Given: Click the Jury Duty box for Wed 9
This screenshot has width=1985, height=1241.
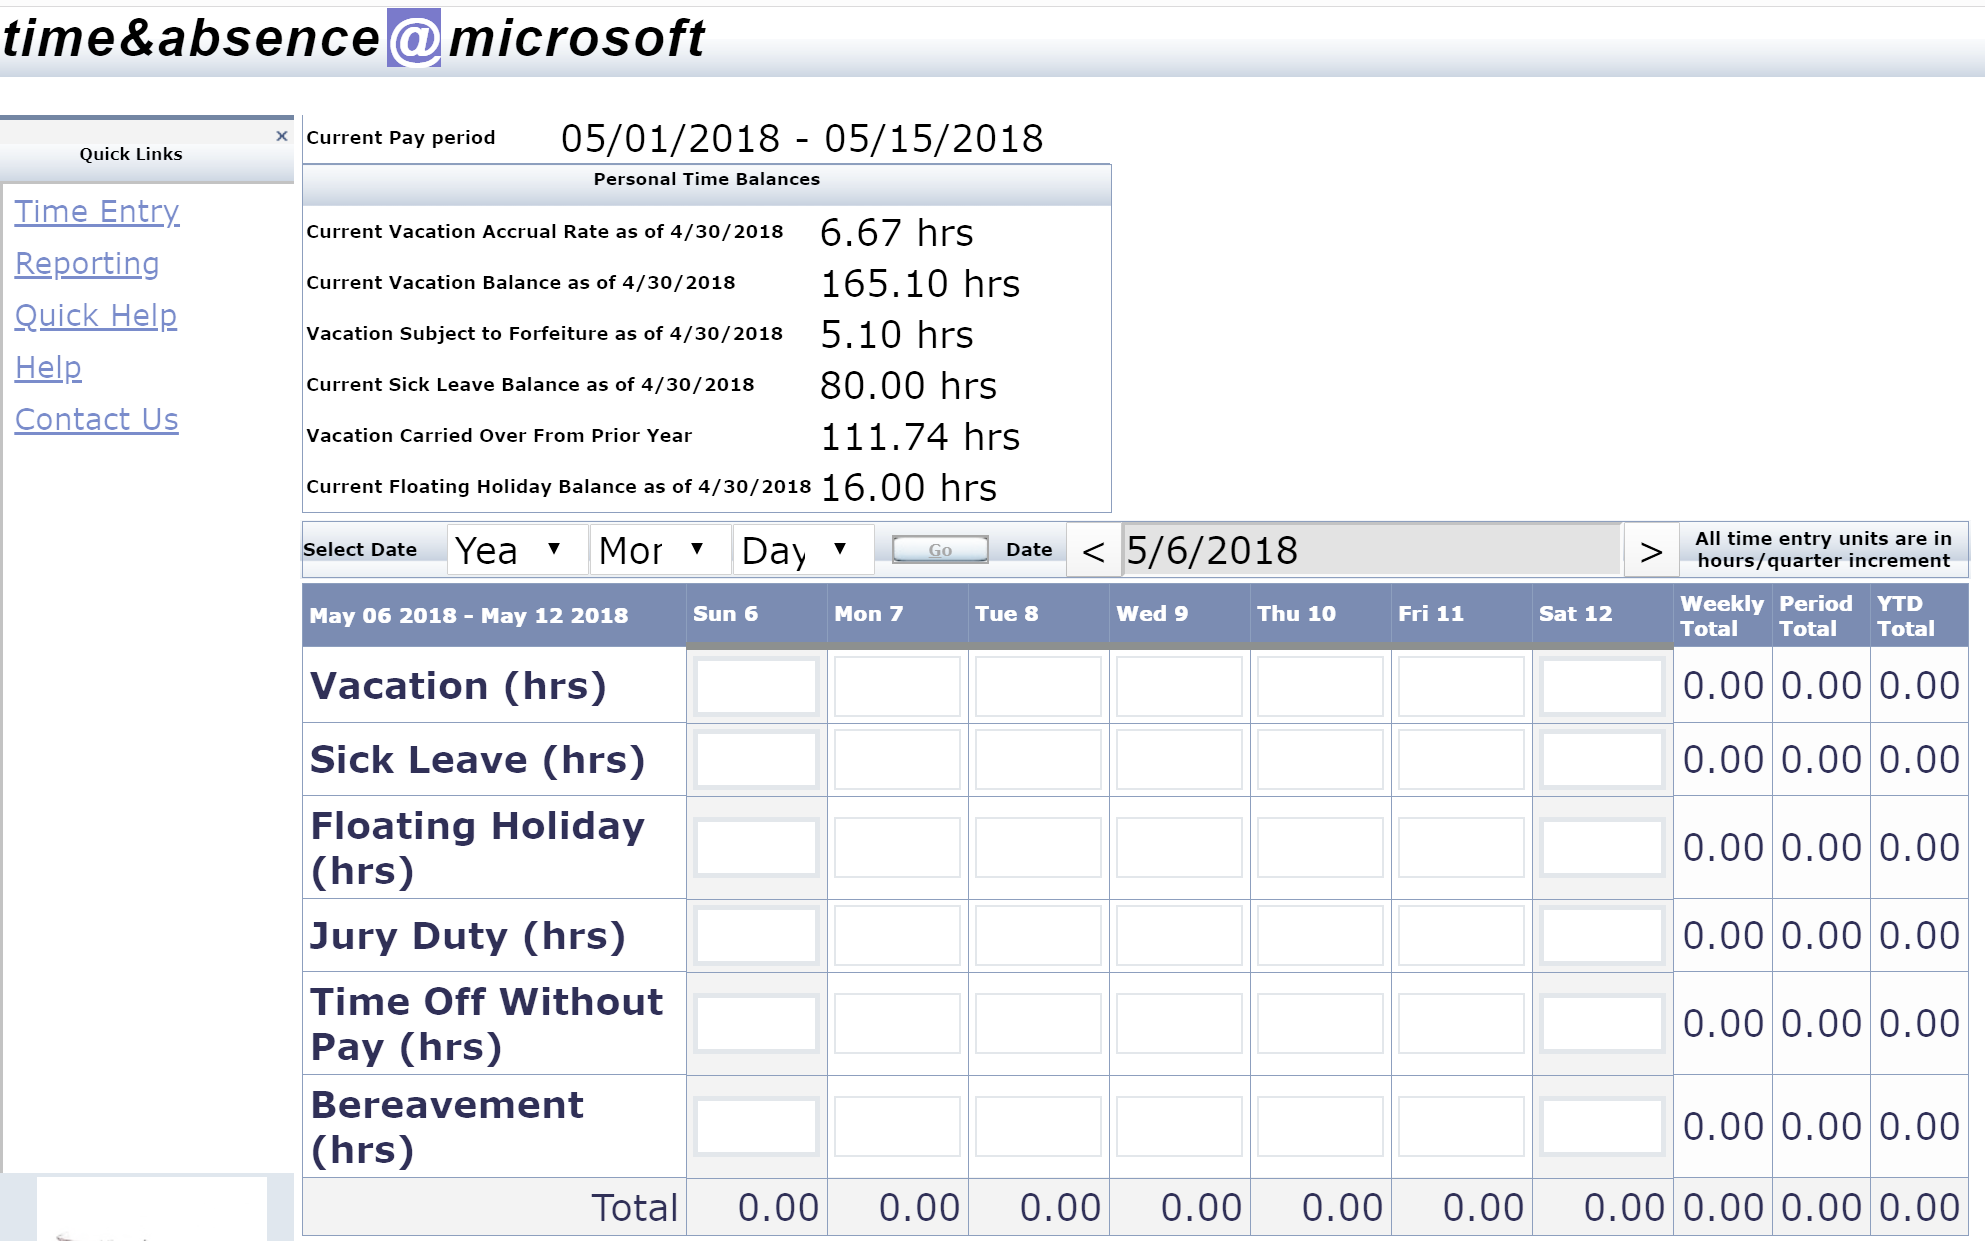Looking at the screenshot, I should [1178, 936].
